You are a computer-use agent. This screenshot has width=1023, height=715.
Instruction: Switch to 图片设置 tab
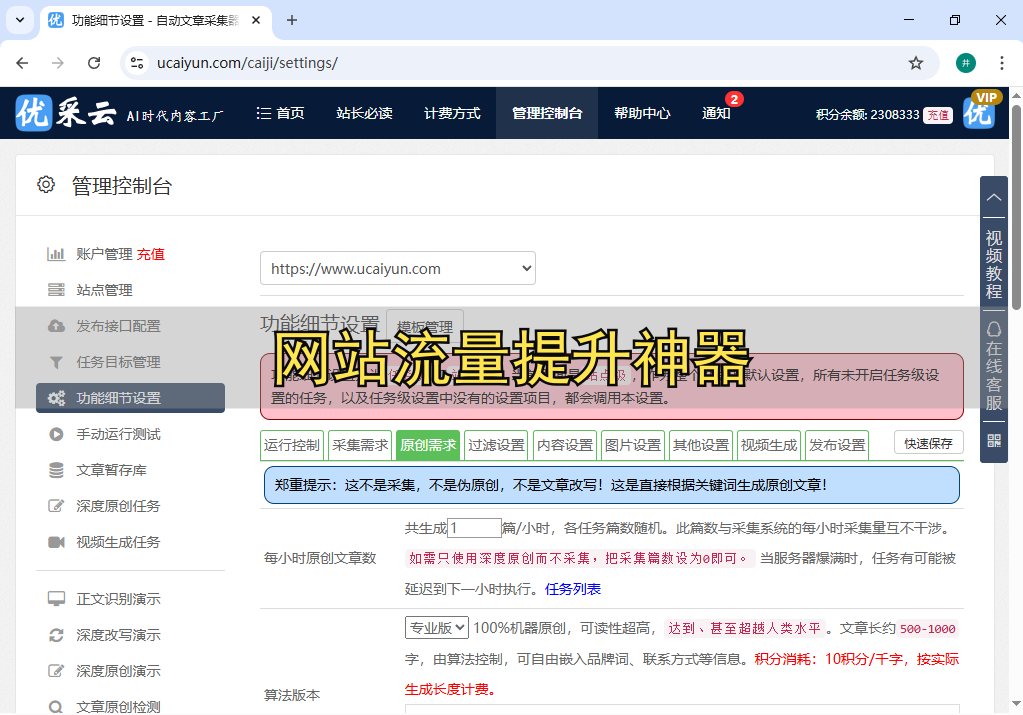pos(633,445)
